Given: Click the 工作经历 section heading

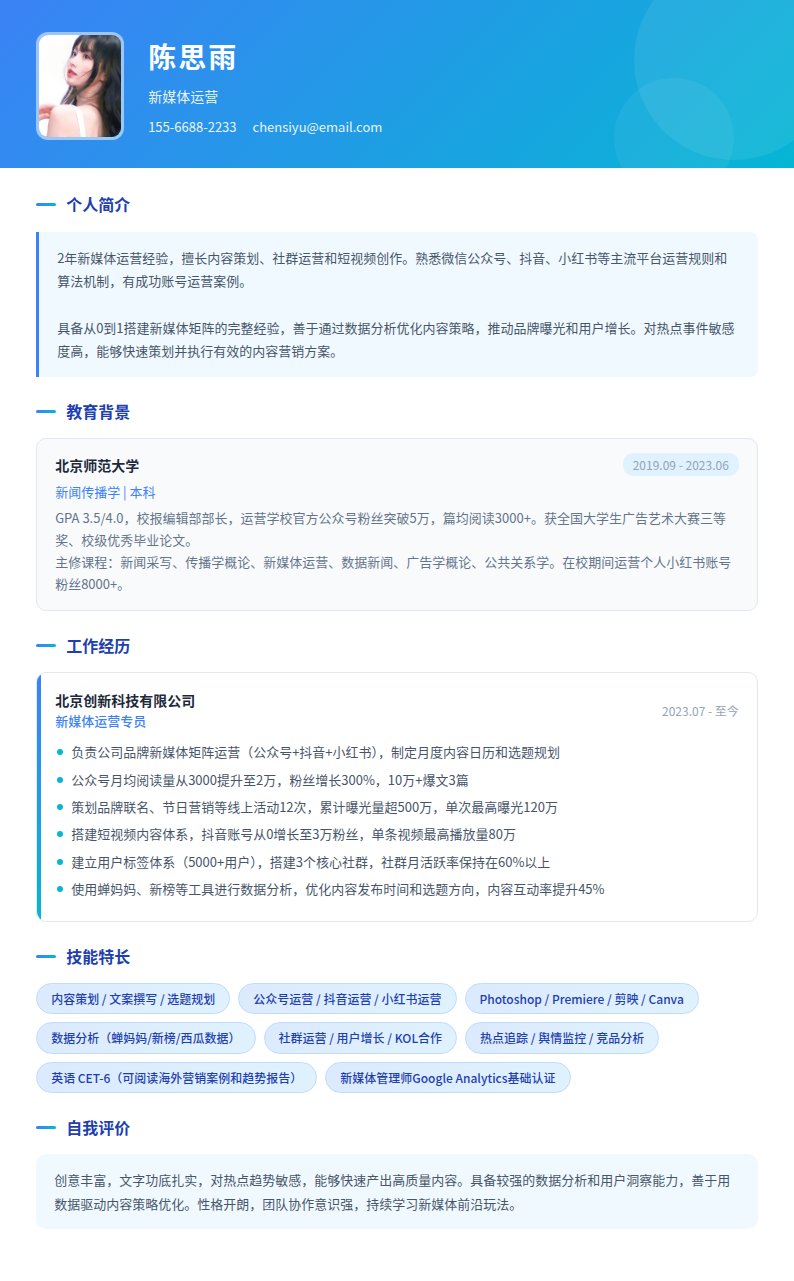Looking at the screenshot, I should tap(98, 647).
